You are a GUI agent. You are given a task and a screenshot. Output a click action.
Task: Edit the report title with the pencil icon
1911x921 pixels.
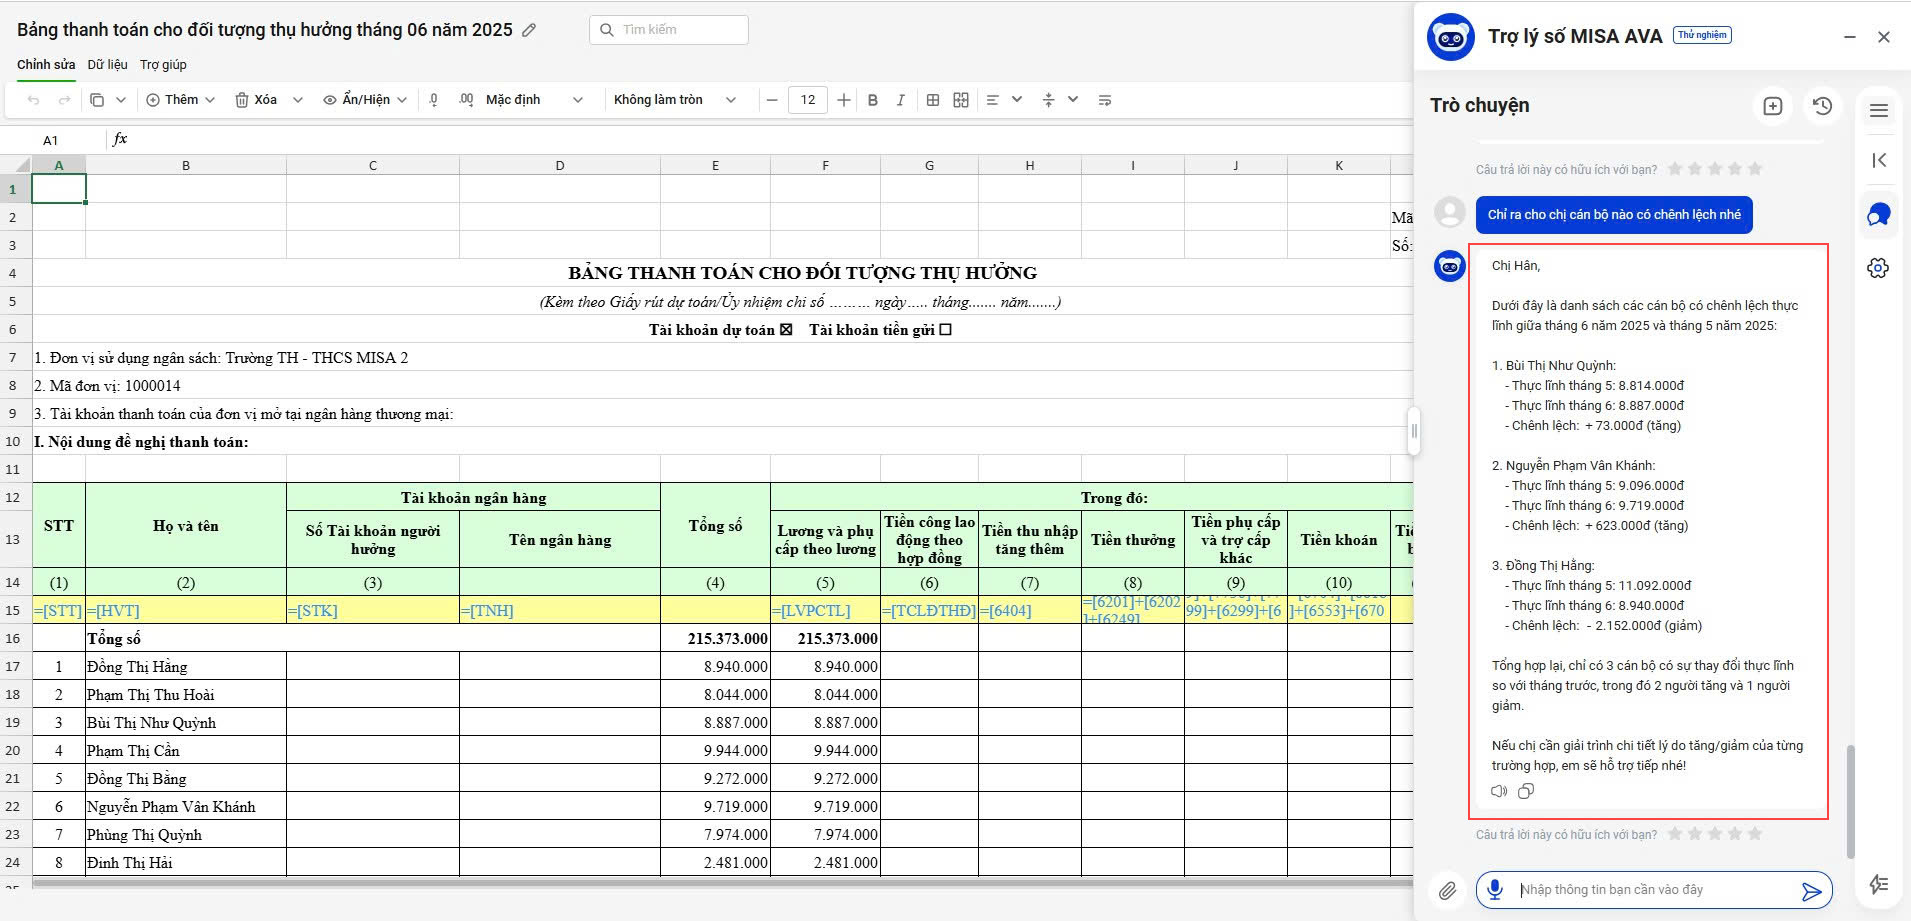530,30
